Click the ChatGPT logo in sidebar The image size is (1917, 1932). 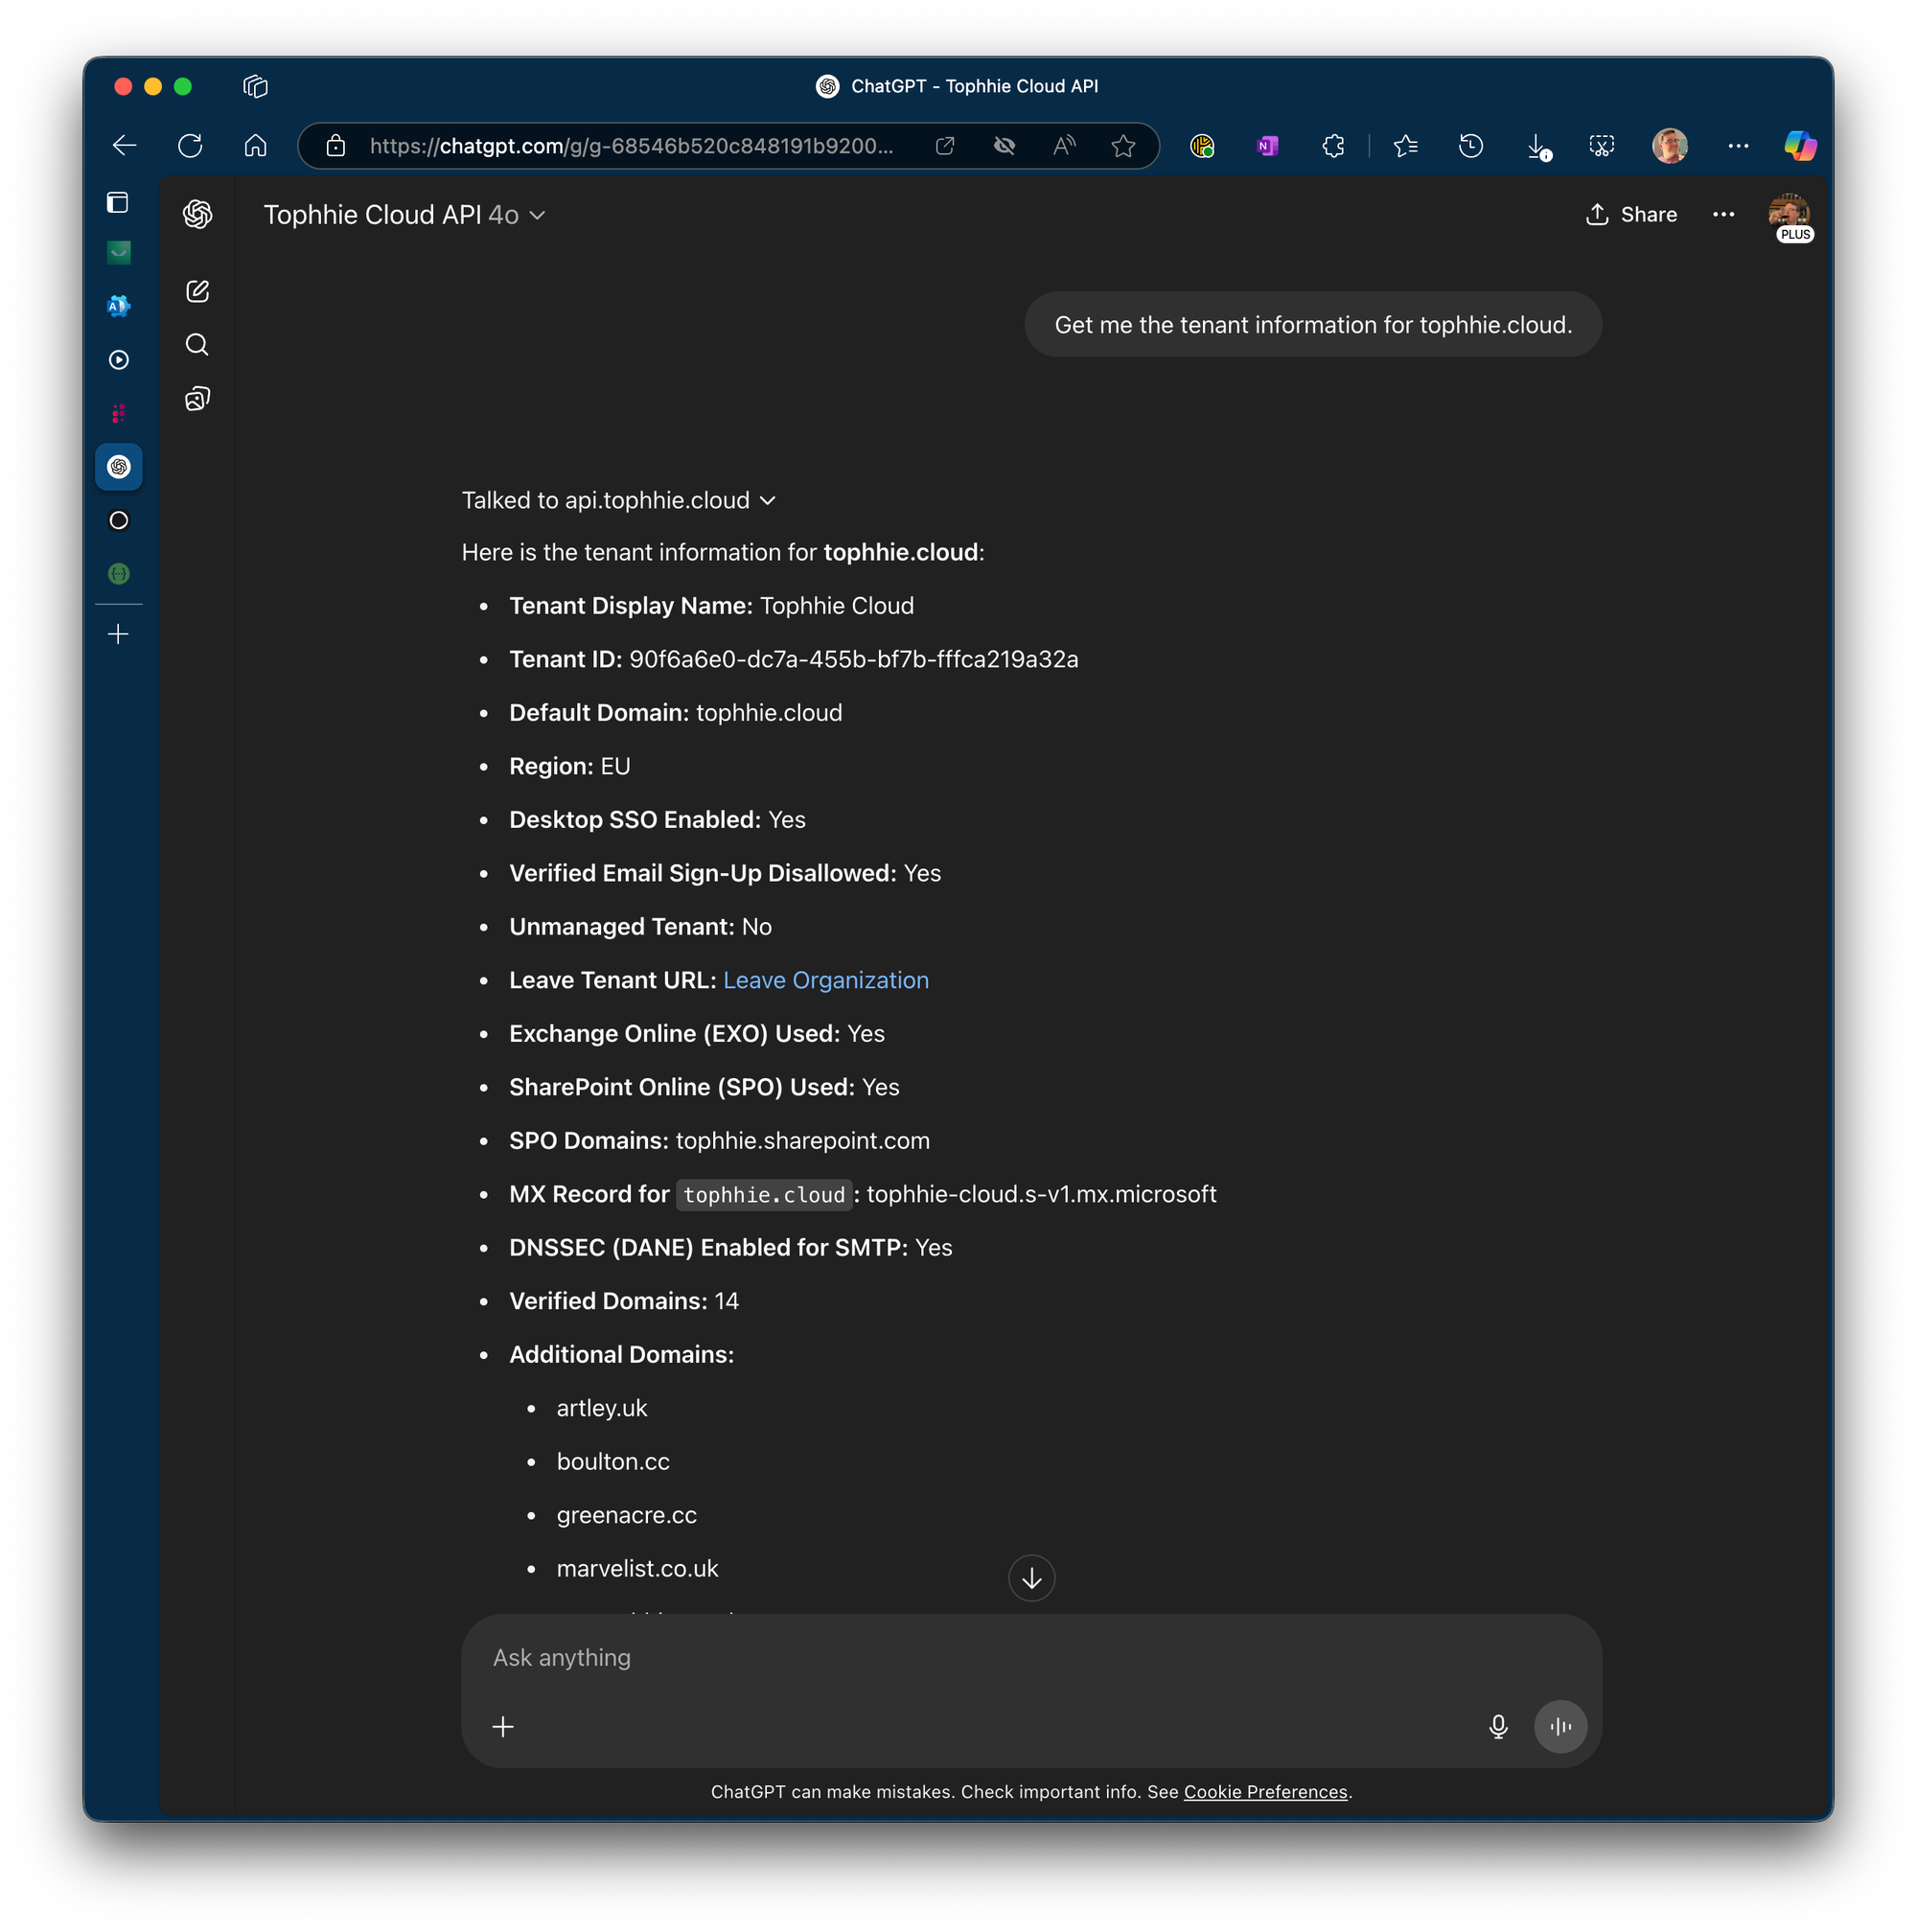198,214
